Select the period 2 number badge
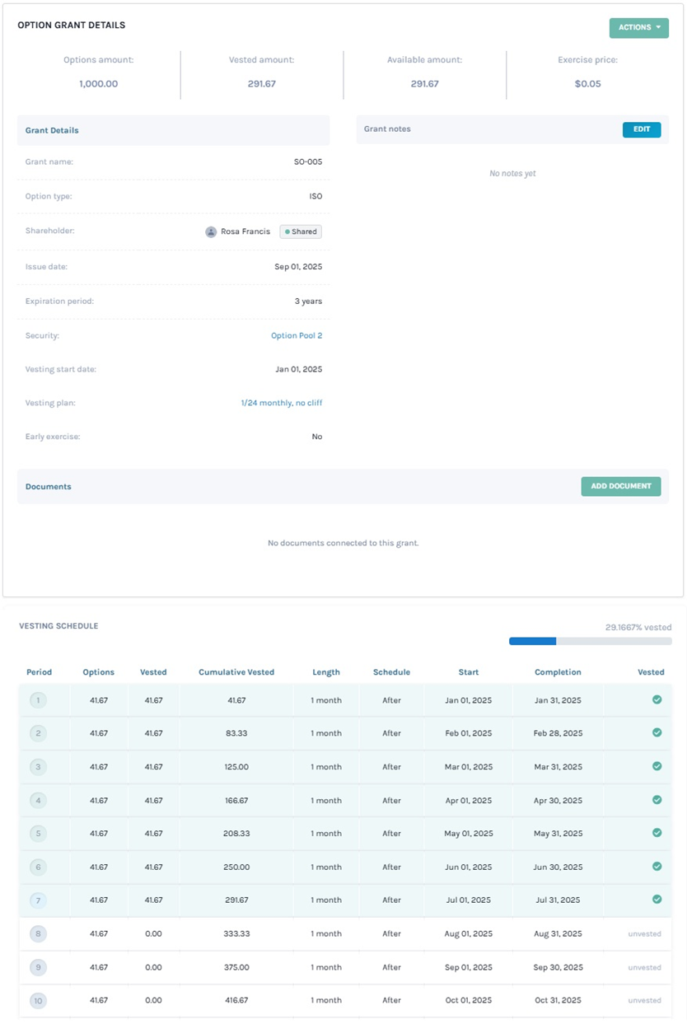The image size is (687, 1024). pos(38,734)
